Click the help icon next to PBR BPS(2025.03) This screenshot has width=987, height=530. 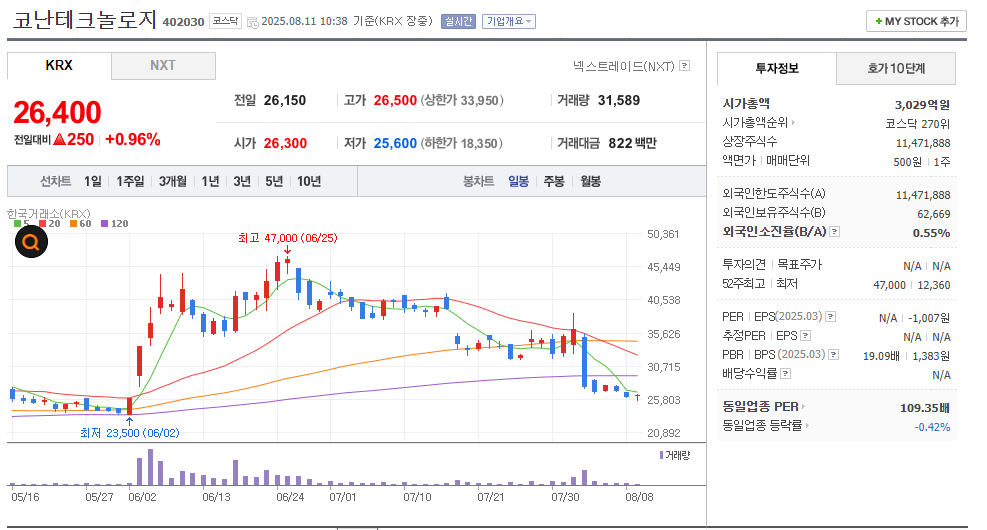[834, 354]
